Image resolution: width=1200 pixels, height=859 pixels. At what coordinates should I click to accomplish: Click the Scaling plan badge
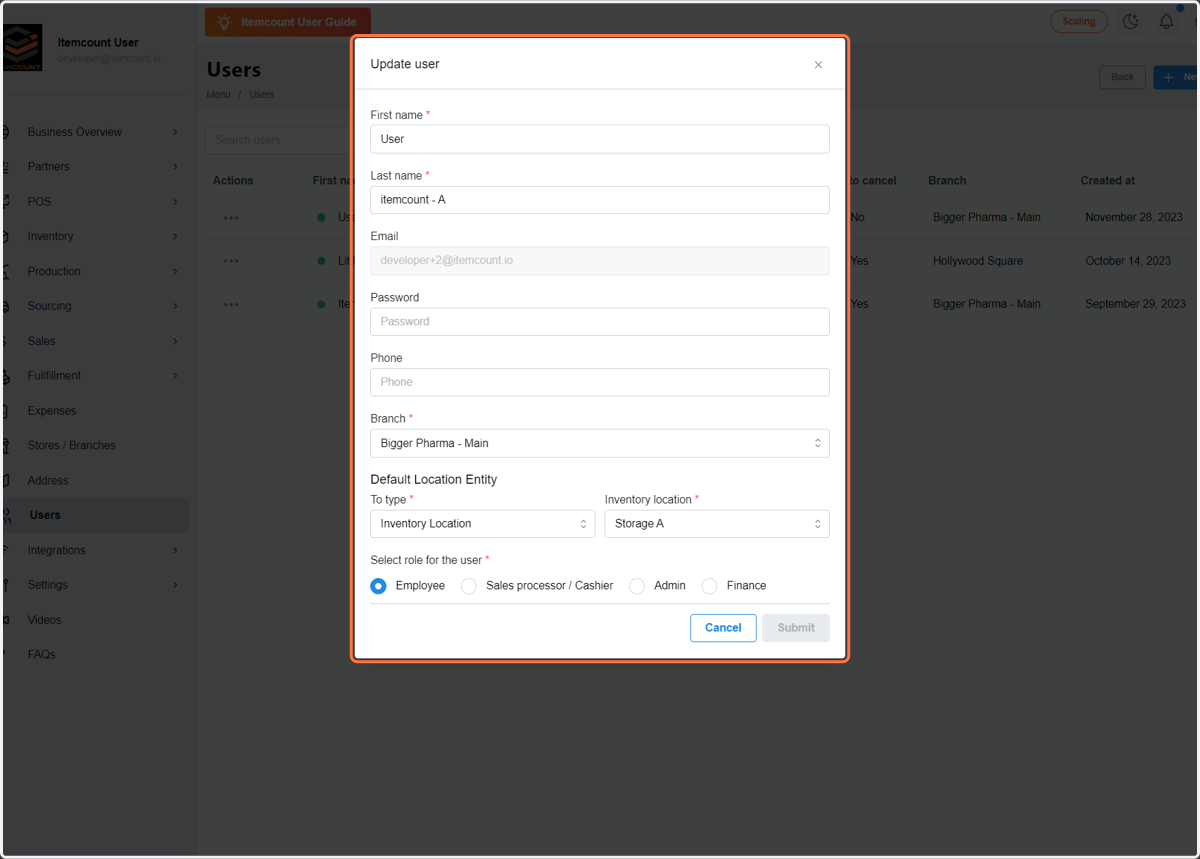[x=1079, y=21]
